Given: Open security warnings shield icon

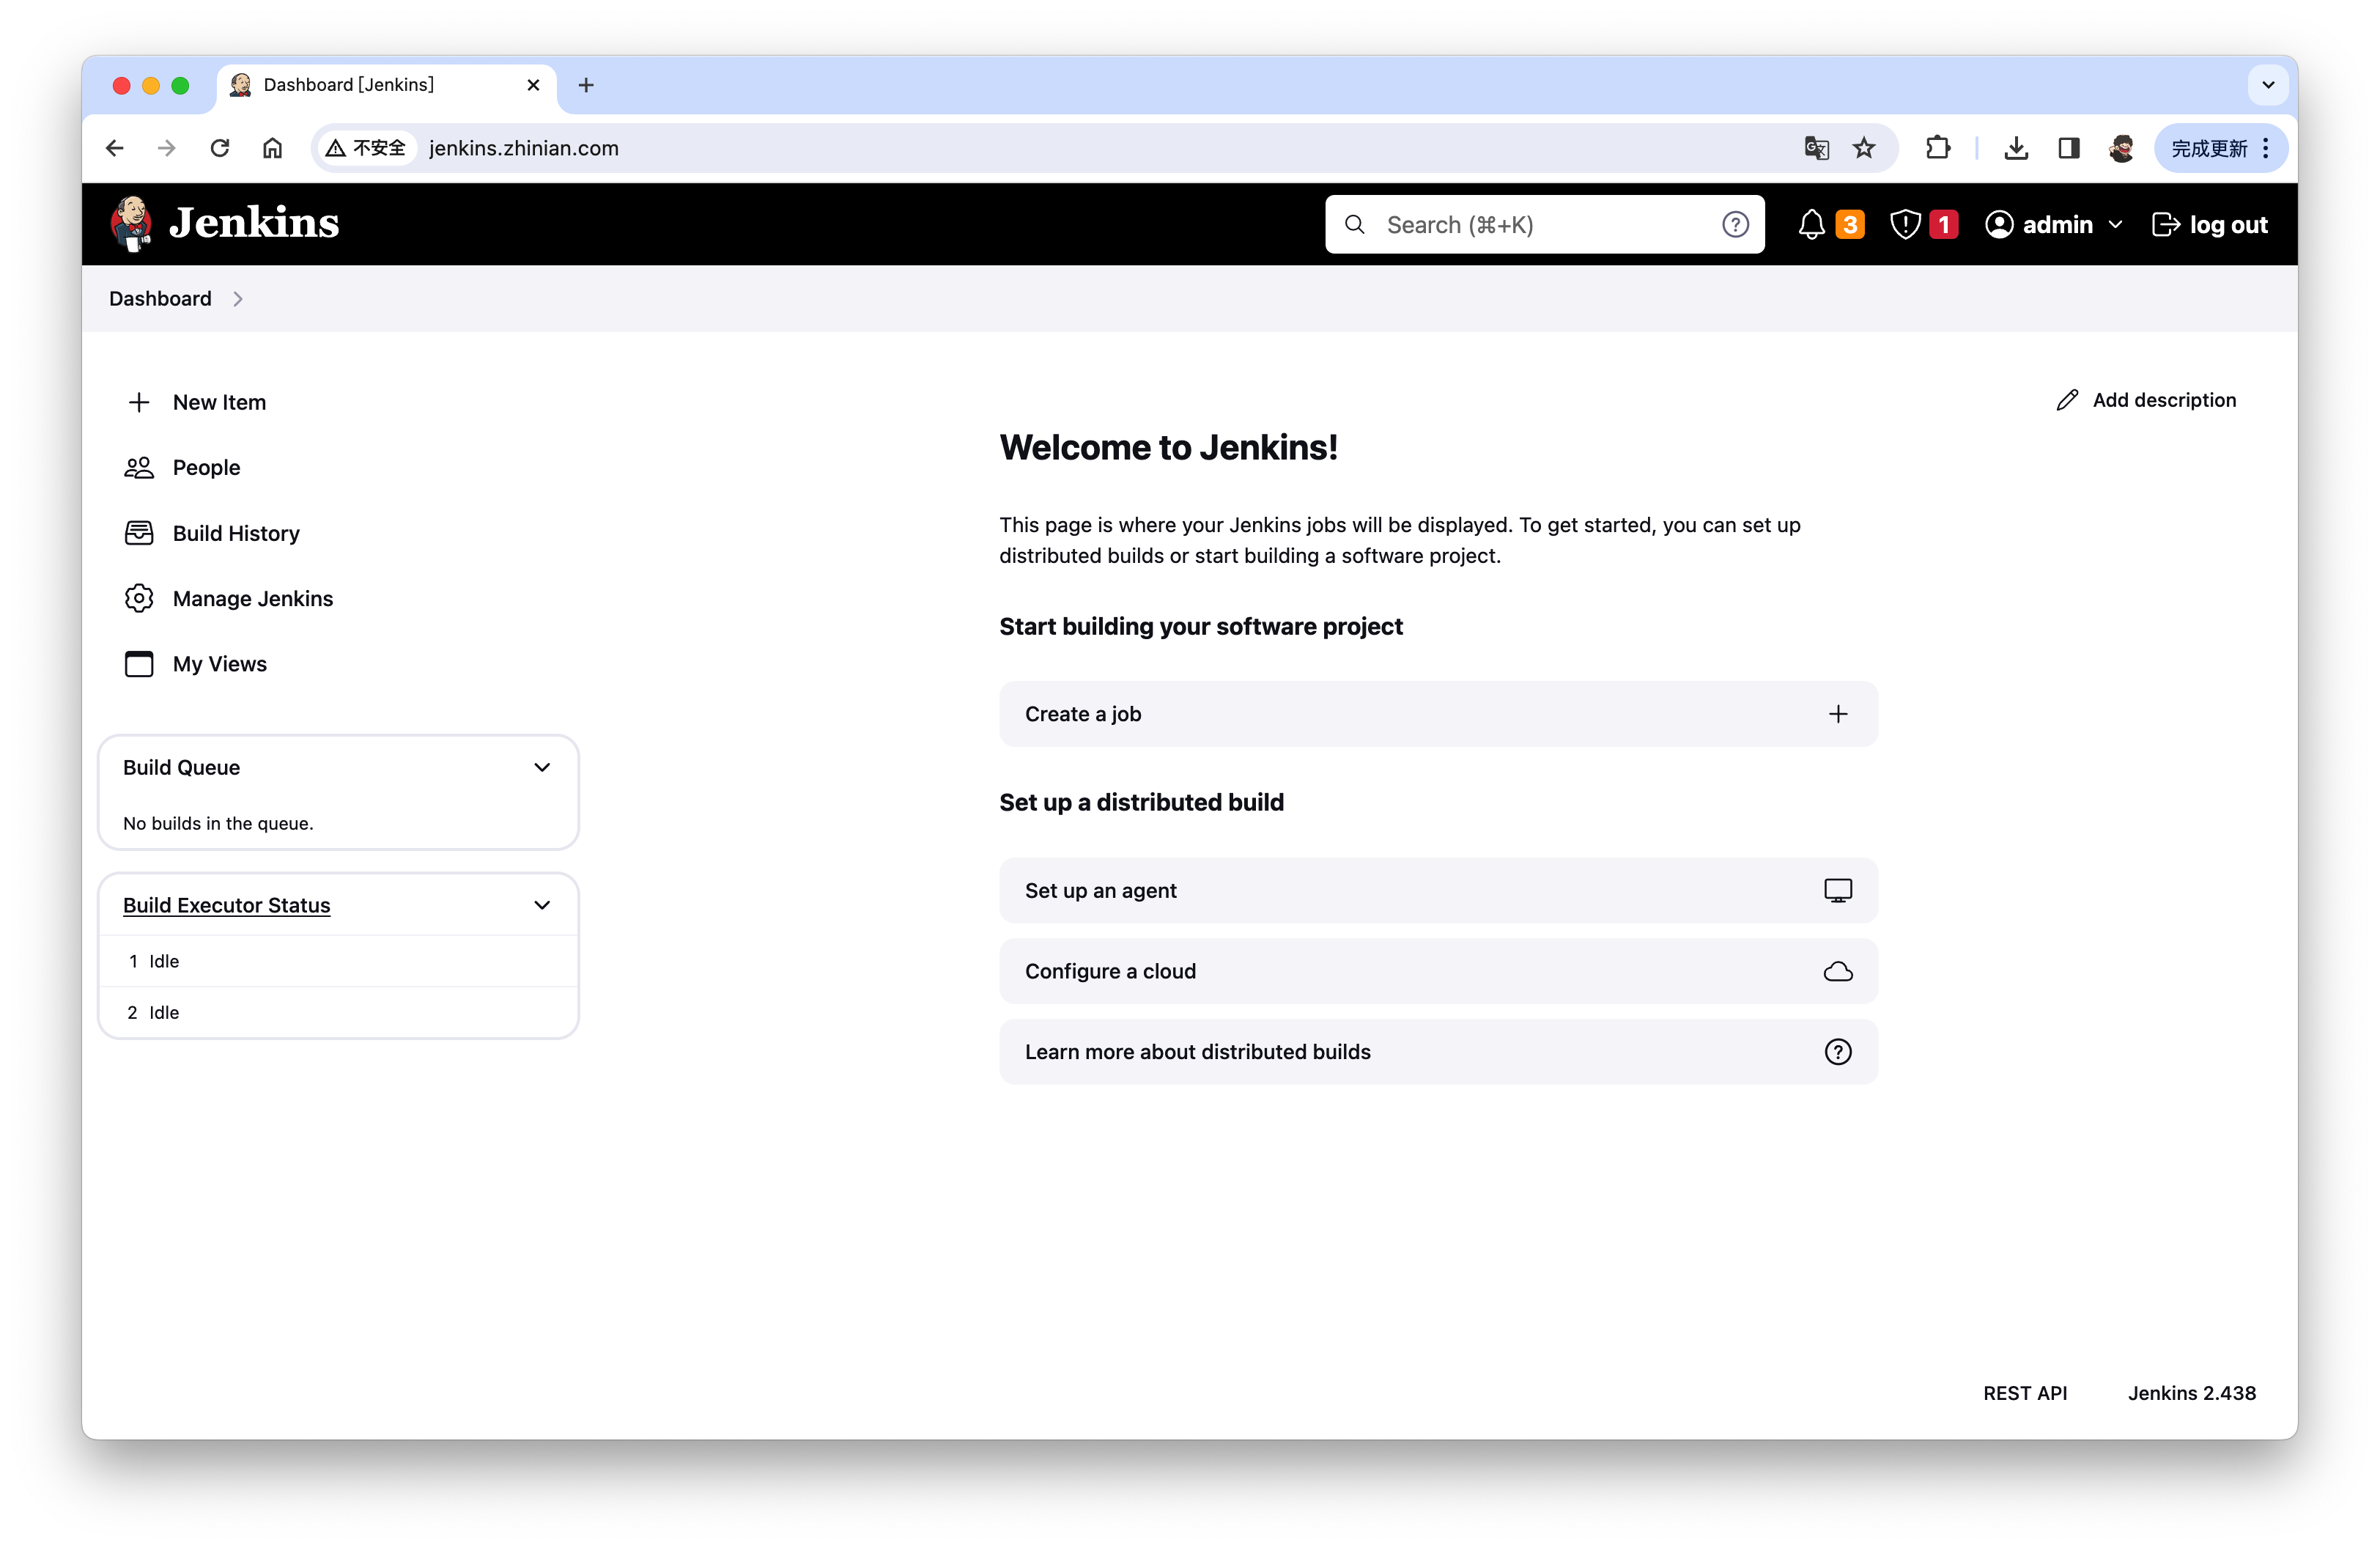Looking at the screenshot, I should (x=1905, y=225).
